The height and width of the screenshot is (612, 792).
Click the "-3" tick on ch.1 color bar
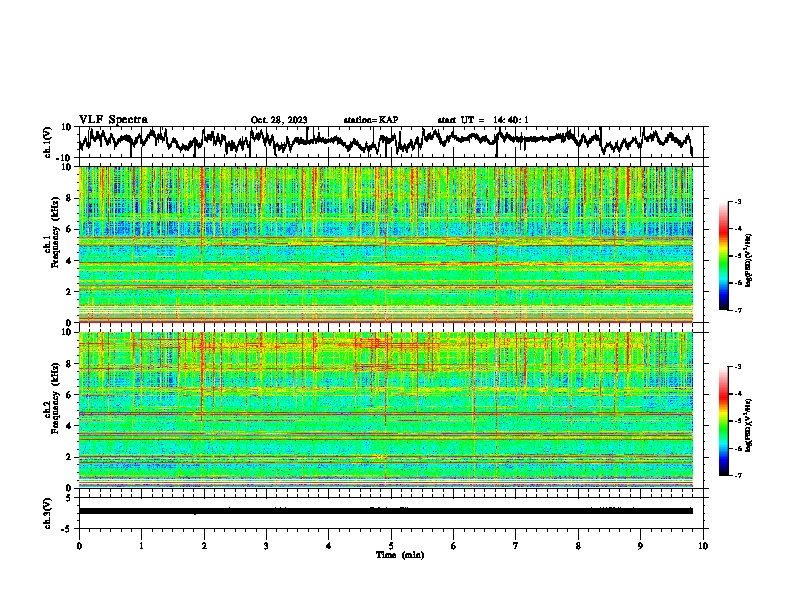738,202
